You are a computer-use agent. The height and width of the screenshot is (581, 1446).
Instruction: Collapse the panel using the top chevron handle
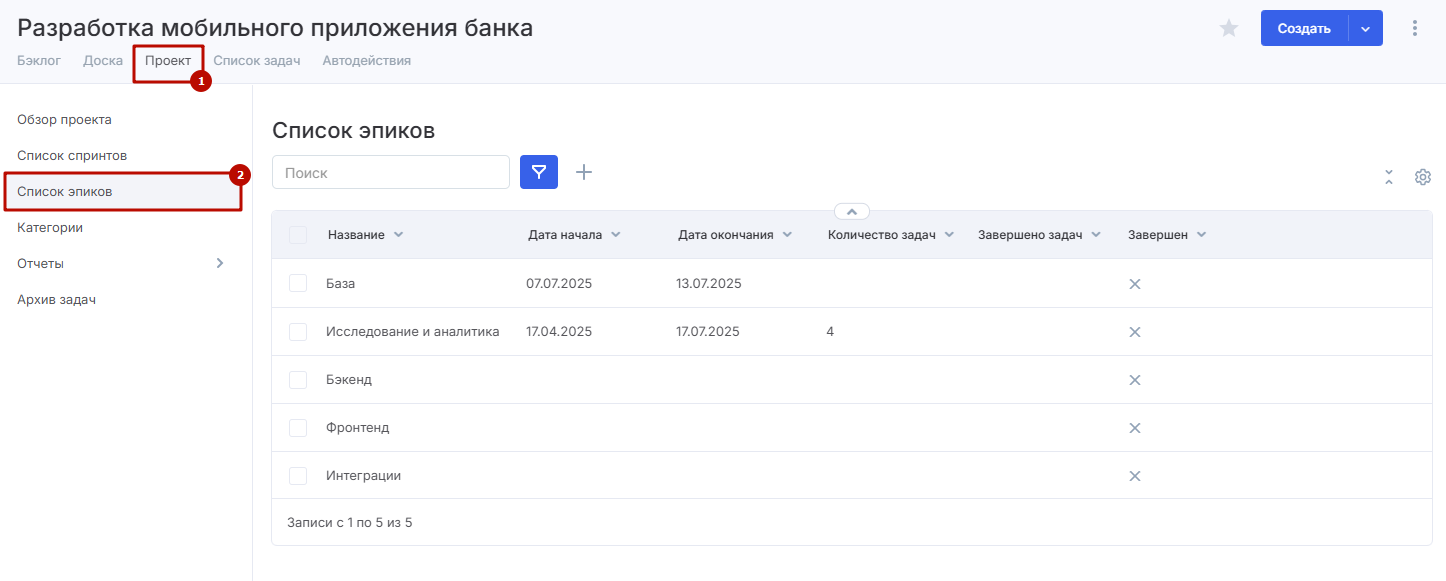tap(851, 212)
